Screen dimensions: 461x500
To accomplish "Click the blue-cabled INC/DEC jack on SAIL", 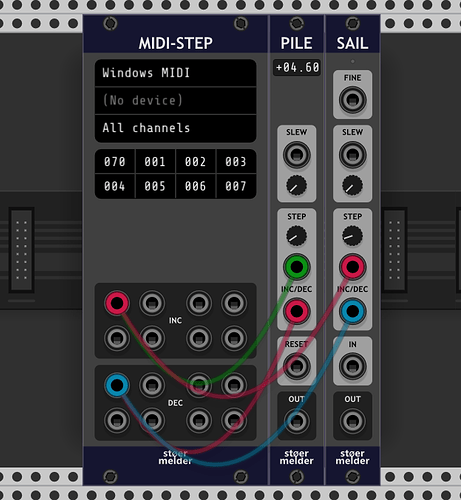I will pyautogui.click(x=352, y=311).
